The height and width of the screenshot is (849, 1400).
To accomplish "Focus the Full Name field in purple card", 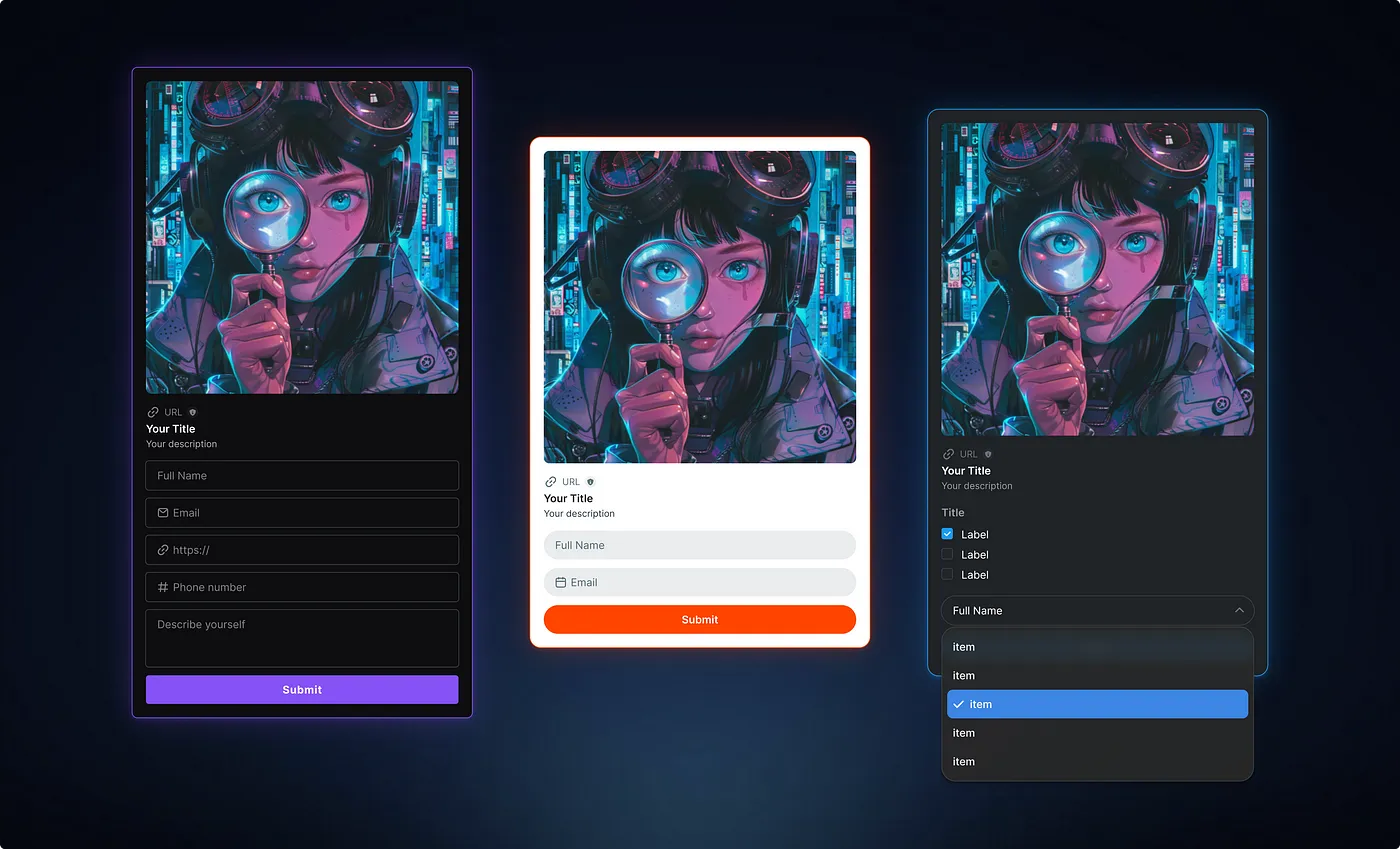I will 302,475.
